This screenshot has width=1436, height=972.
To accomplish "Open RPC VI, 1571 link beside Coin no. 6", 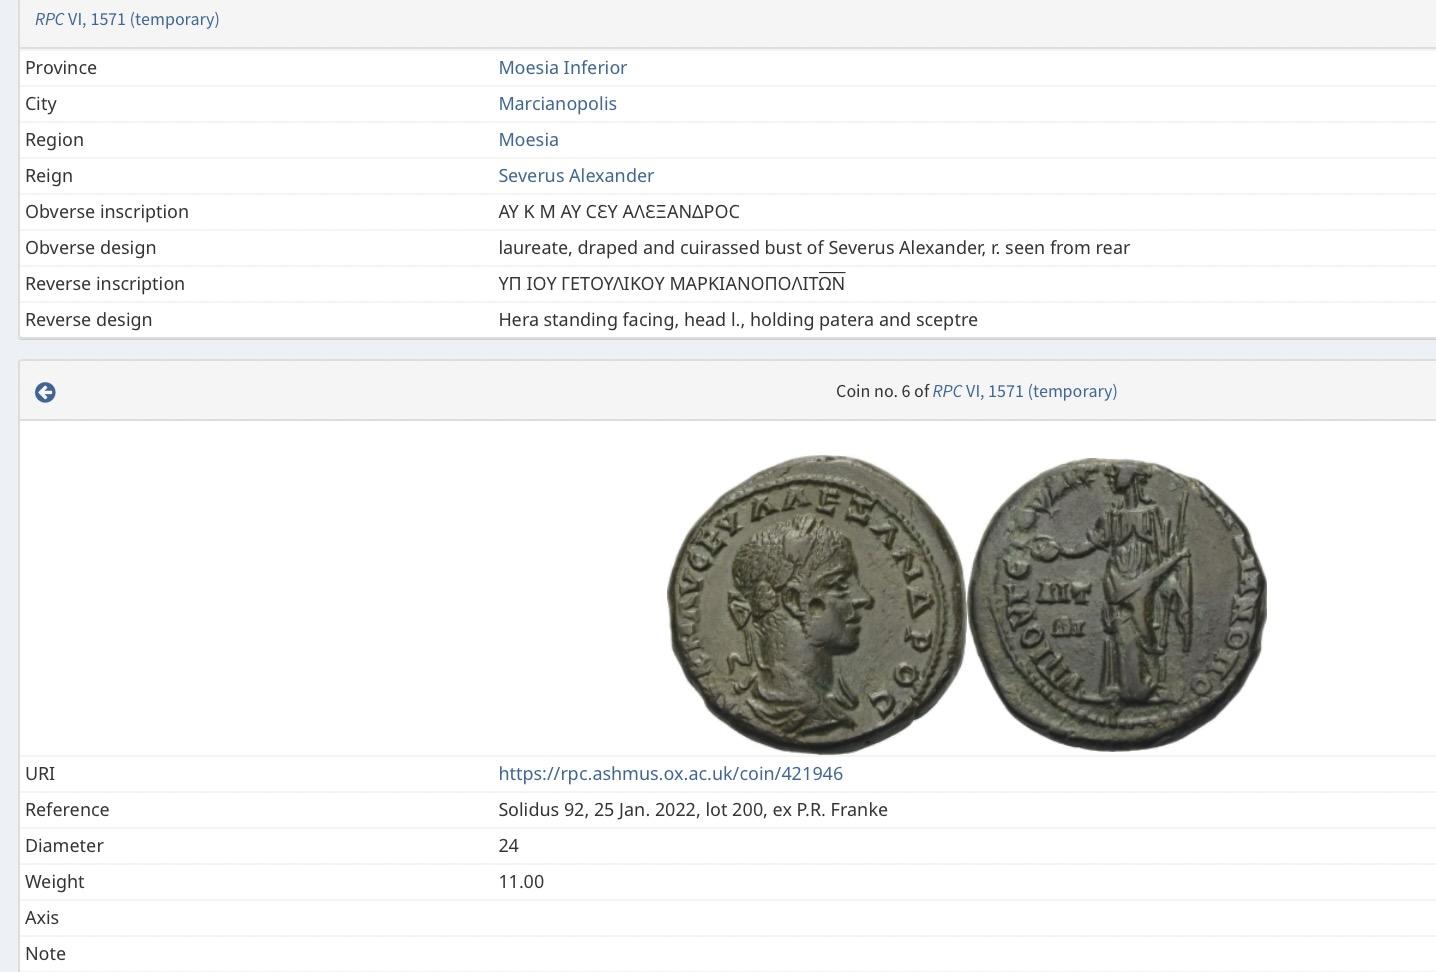I will tap(1024, 391).
